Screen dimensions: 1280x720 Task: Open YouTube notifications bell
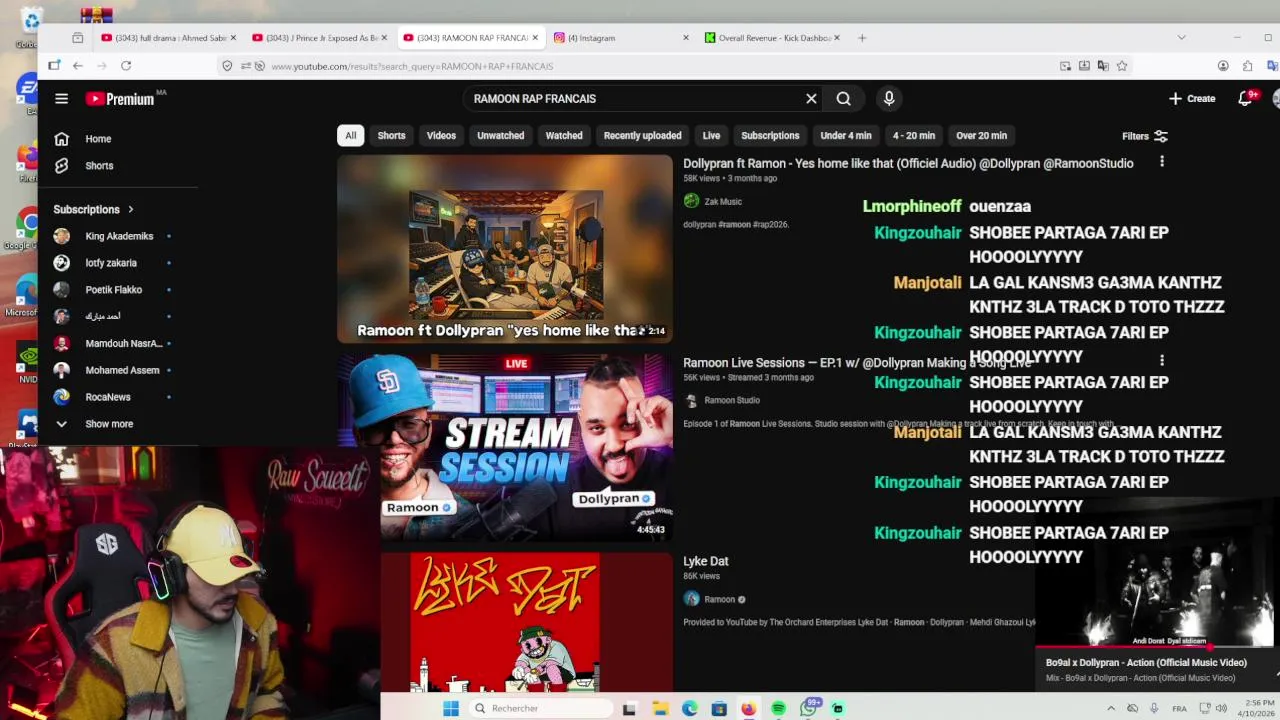pyautogui.click(x=1245, y=98)
